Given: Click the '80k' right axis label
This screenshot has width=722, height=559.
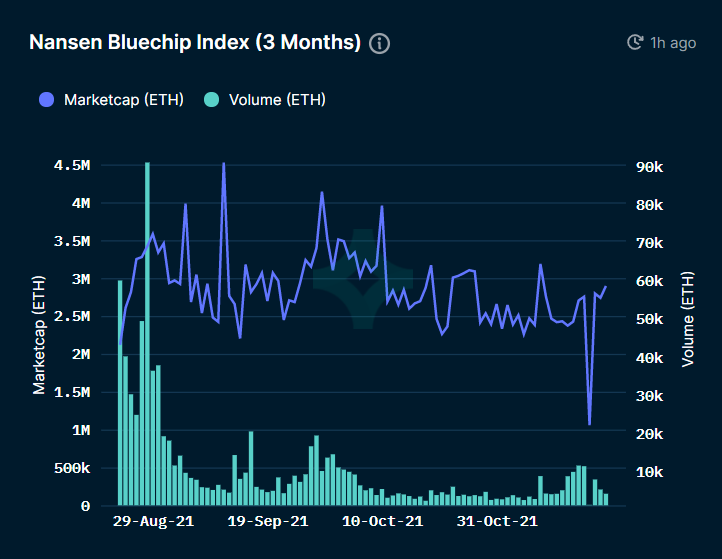Looking at the screenshot, I should tap(649, 205).
